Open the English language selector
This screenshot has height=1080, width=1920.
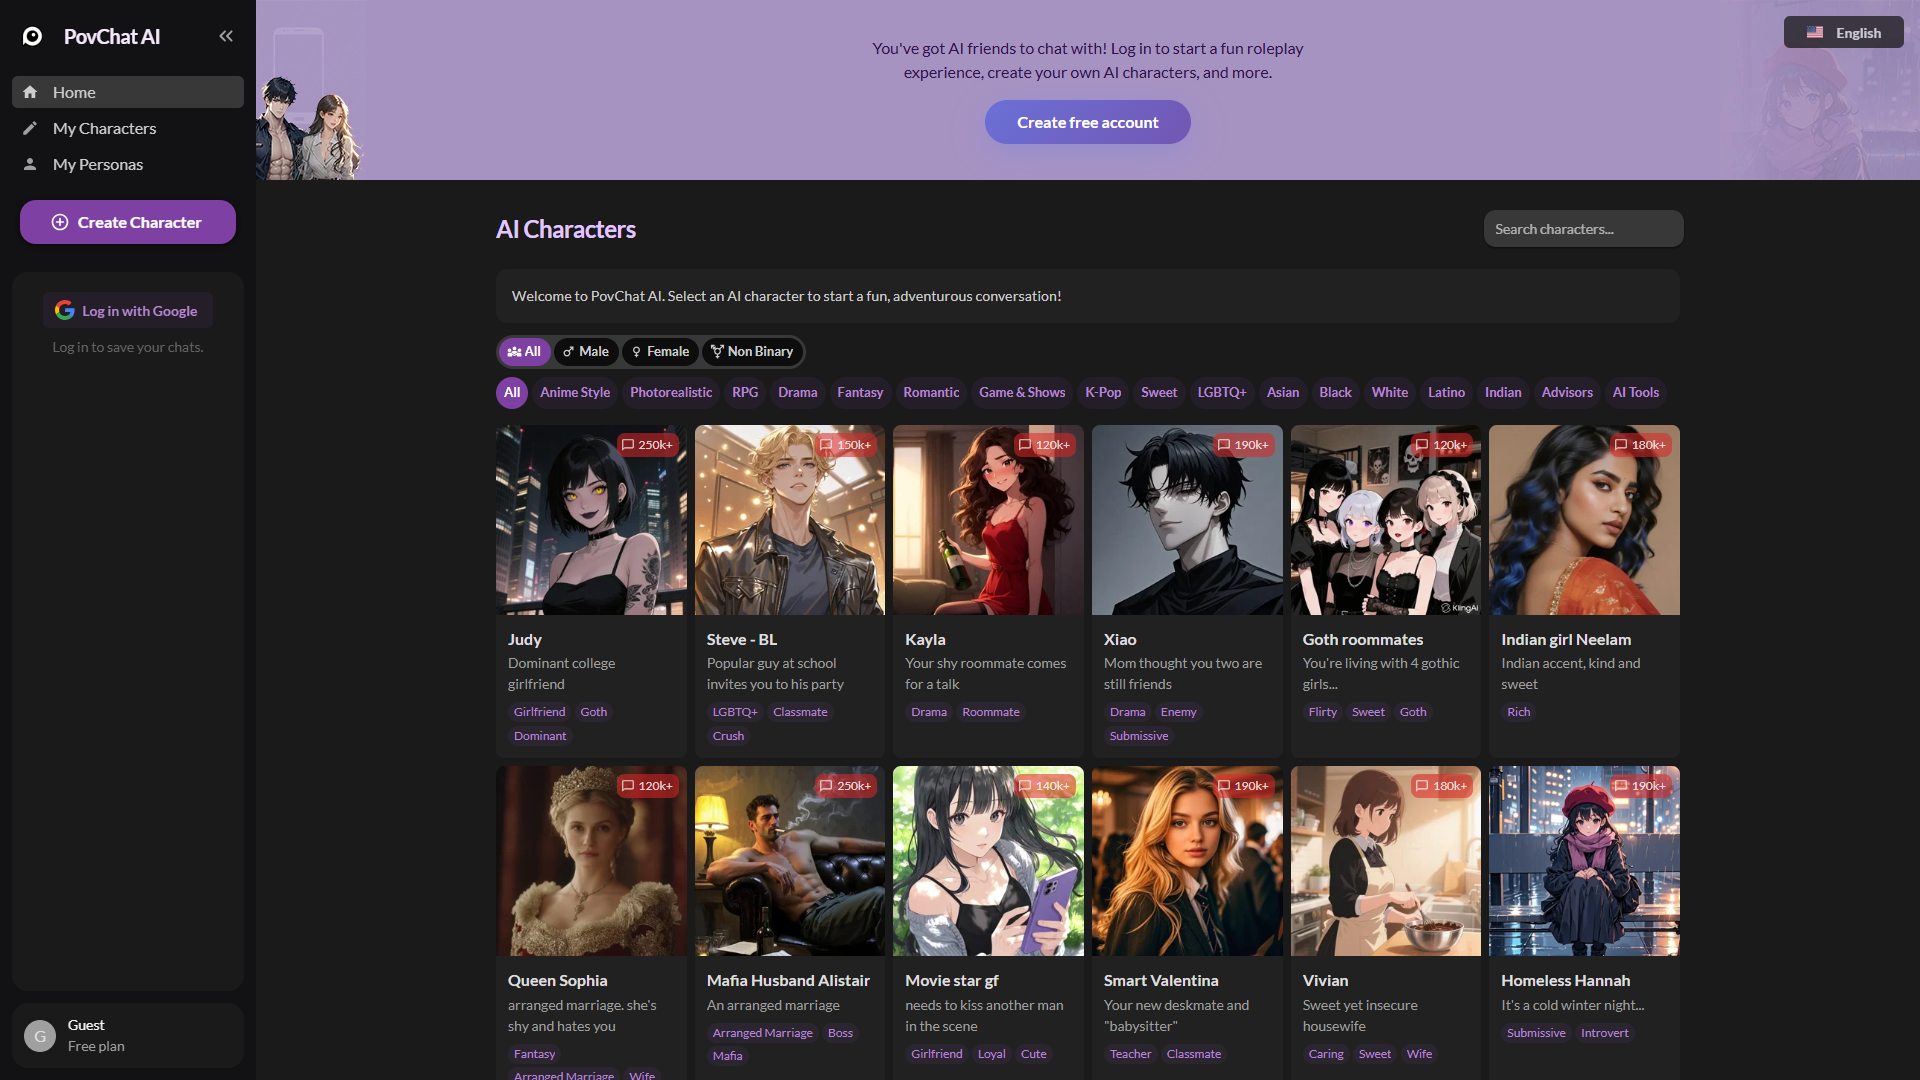(x=1843, y=32)
